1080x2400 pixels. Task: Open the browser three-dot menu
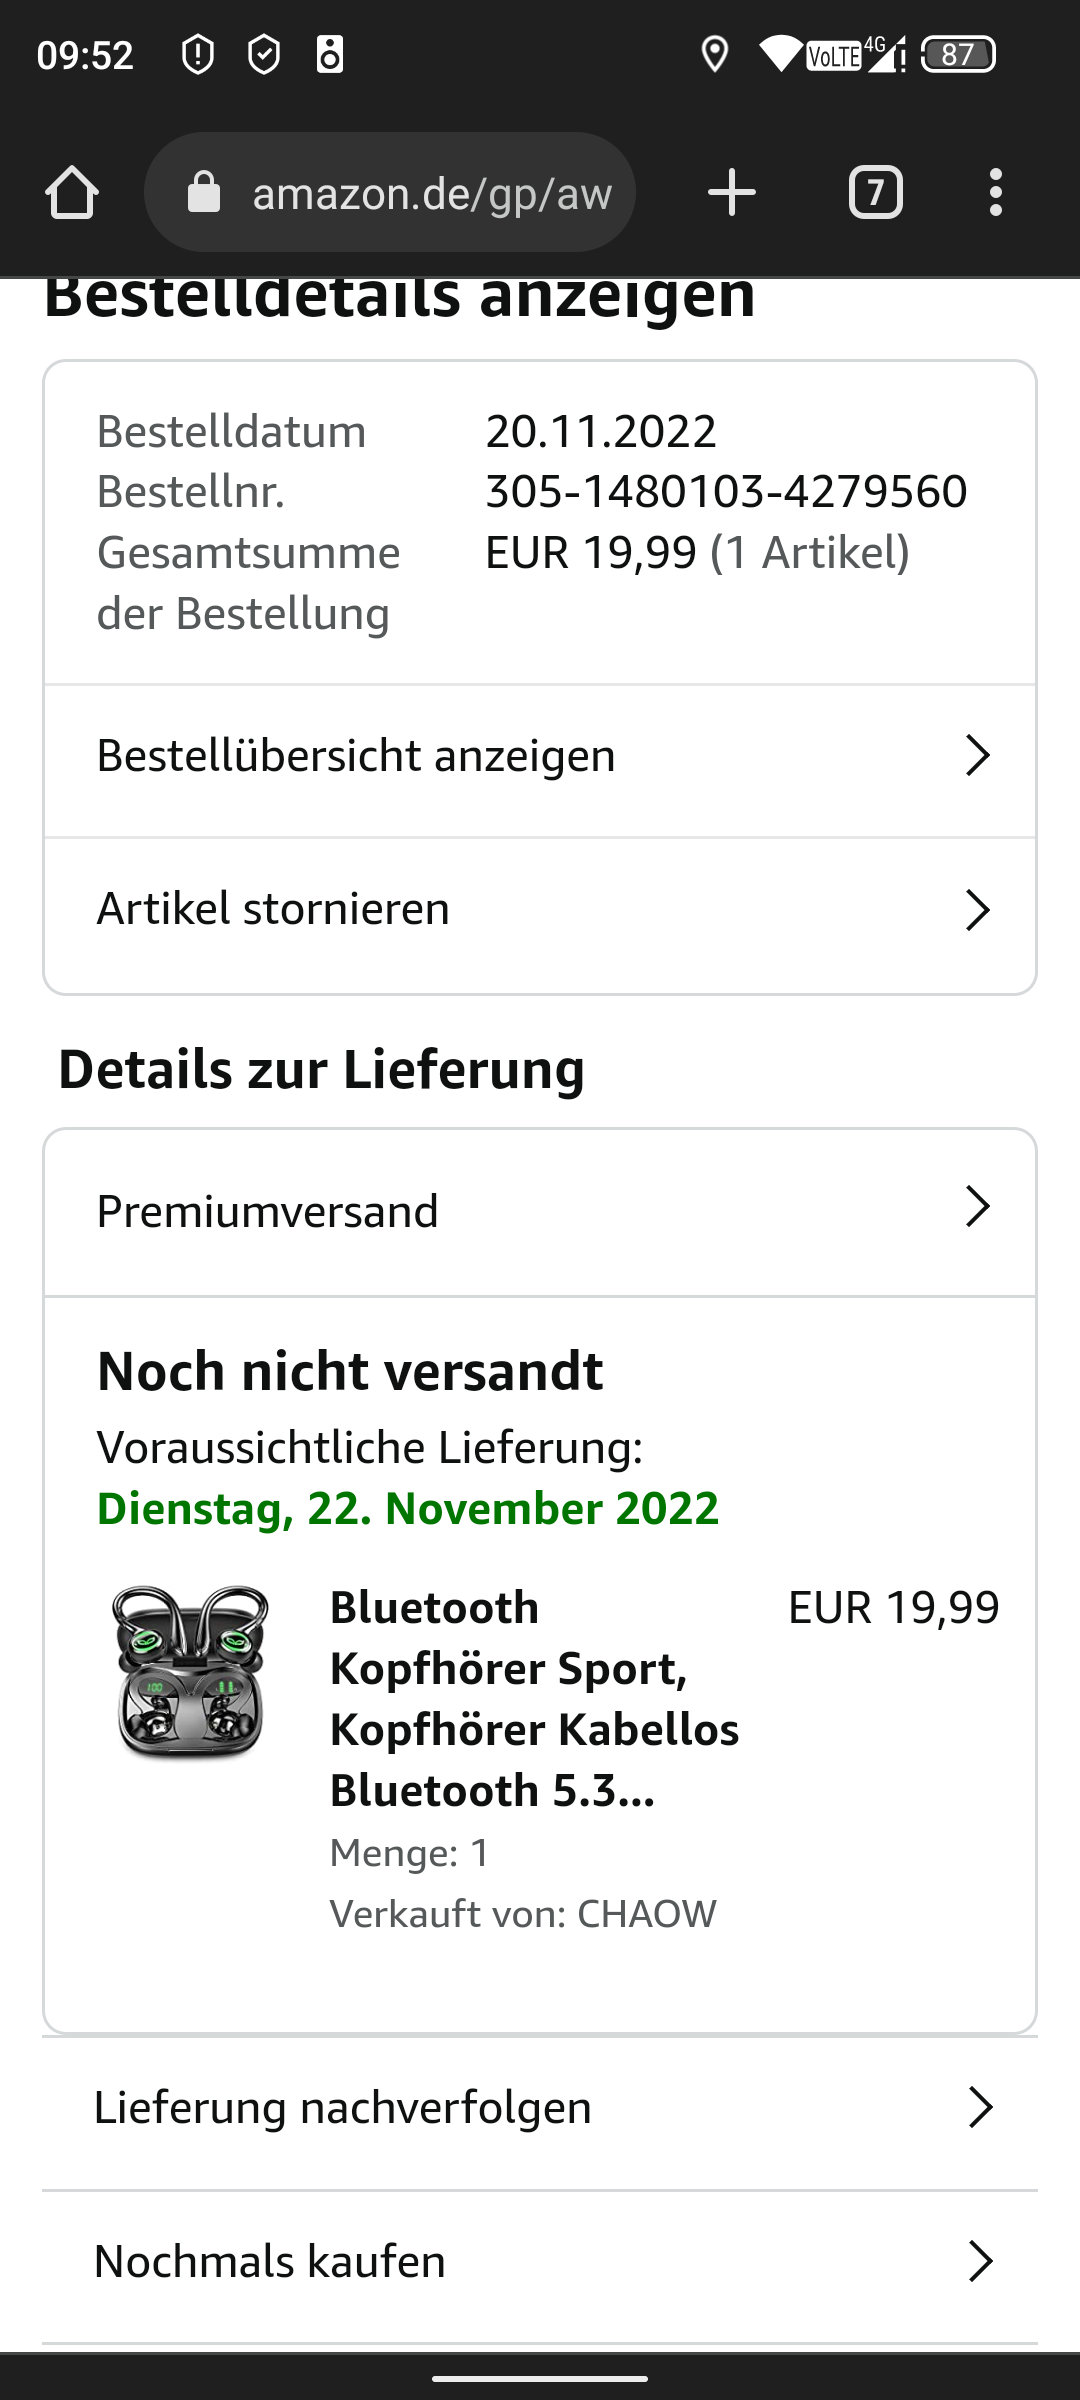pyautogui.click(x=995, y=192)
